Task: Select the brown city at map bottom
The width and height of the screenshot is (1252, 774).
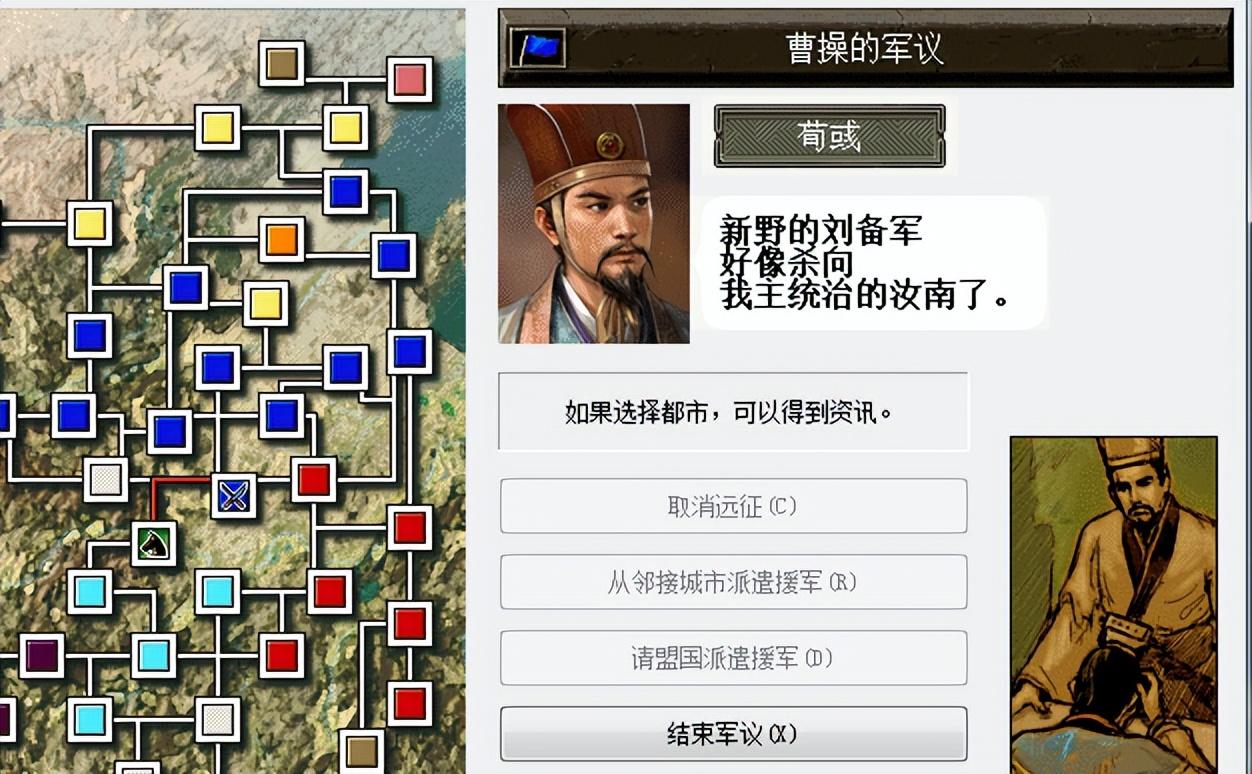Action: click(361, 751)
